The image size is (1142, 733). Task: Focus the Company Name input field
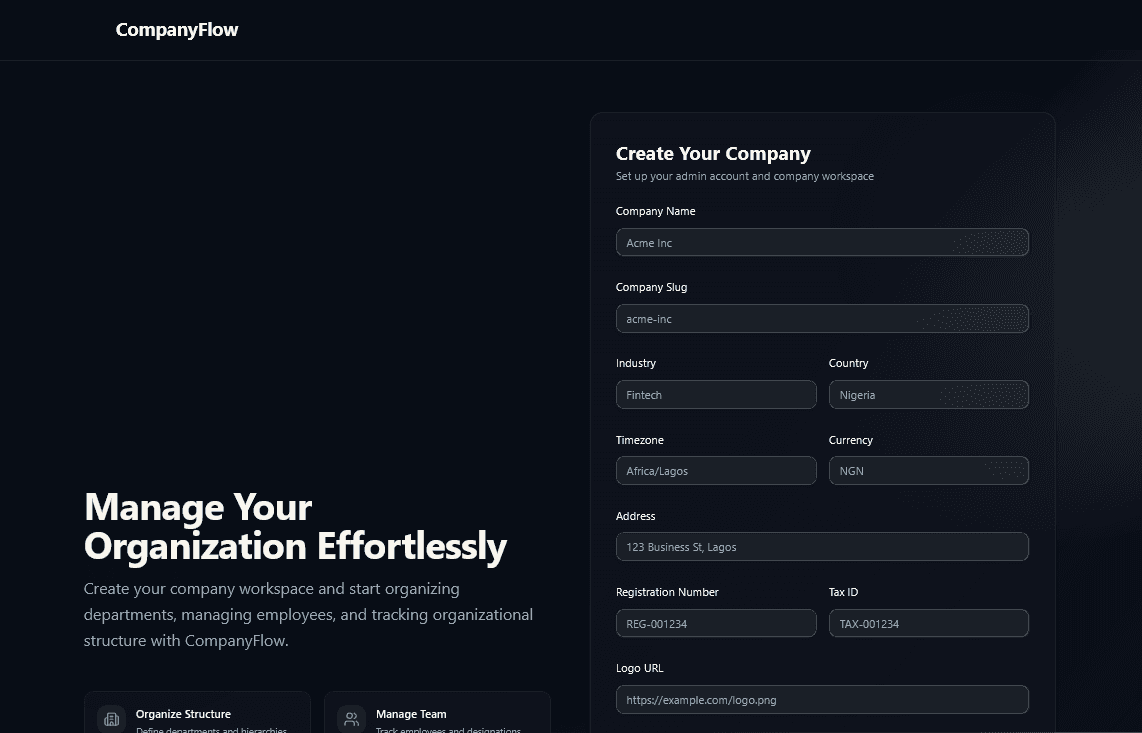pyautogui.click(x=821, y=243)
